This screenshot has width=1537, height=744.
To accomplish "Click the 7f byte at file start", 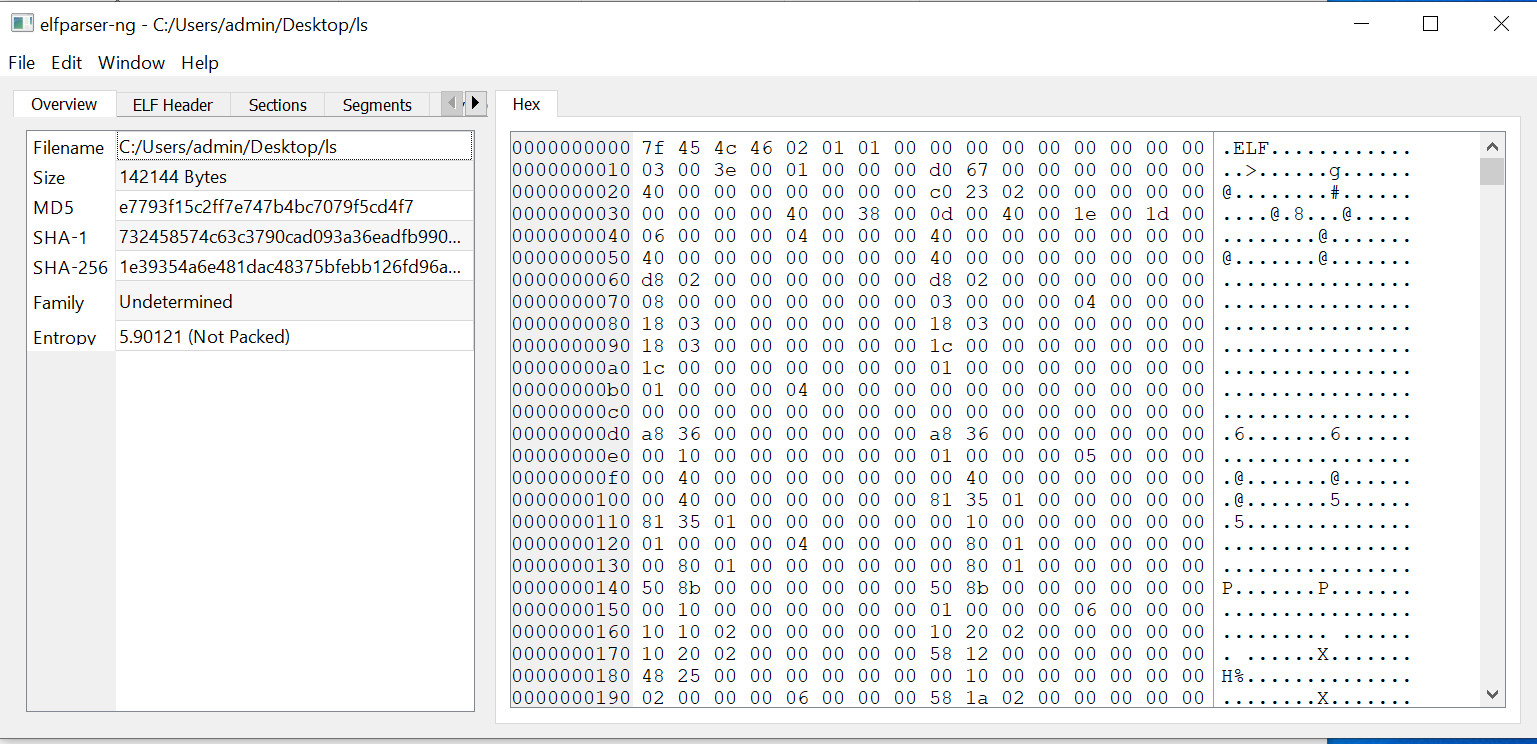I will (x=652, y=148).
